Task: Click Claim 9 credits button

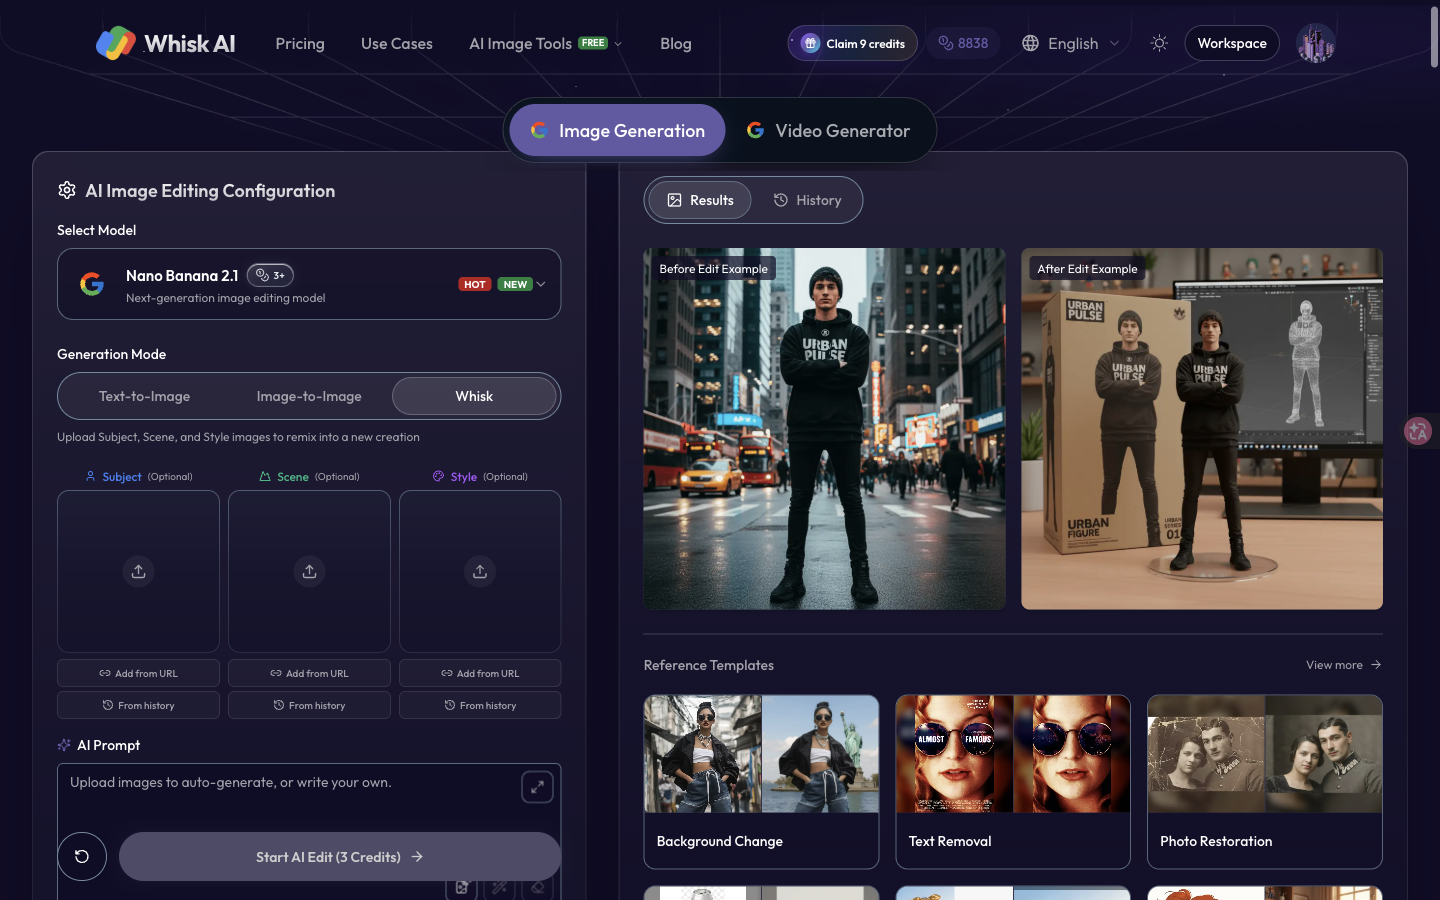Action: pos(853,43)
